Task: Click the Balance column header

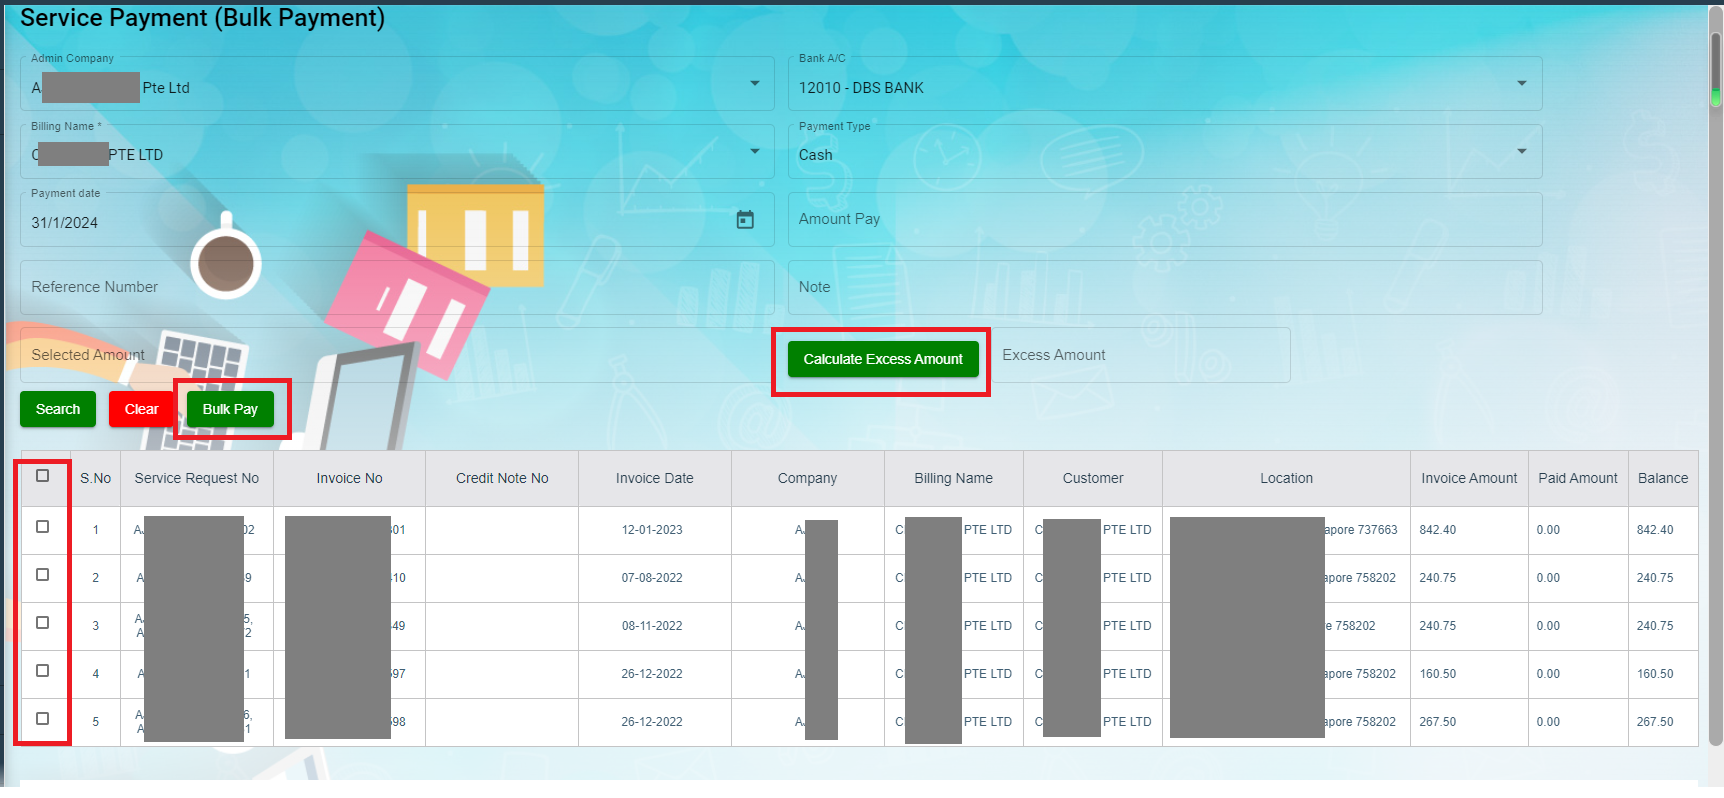Action: click(1662, 479)
